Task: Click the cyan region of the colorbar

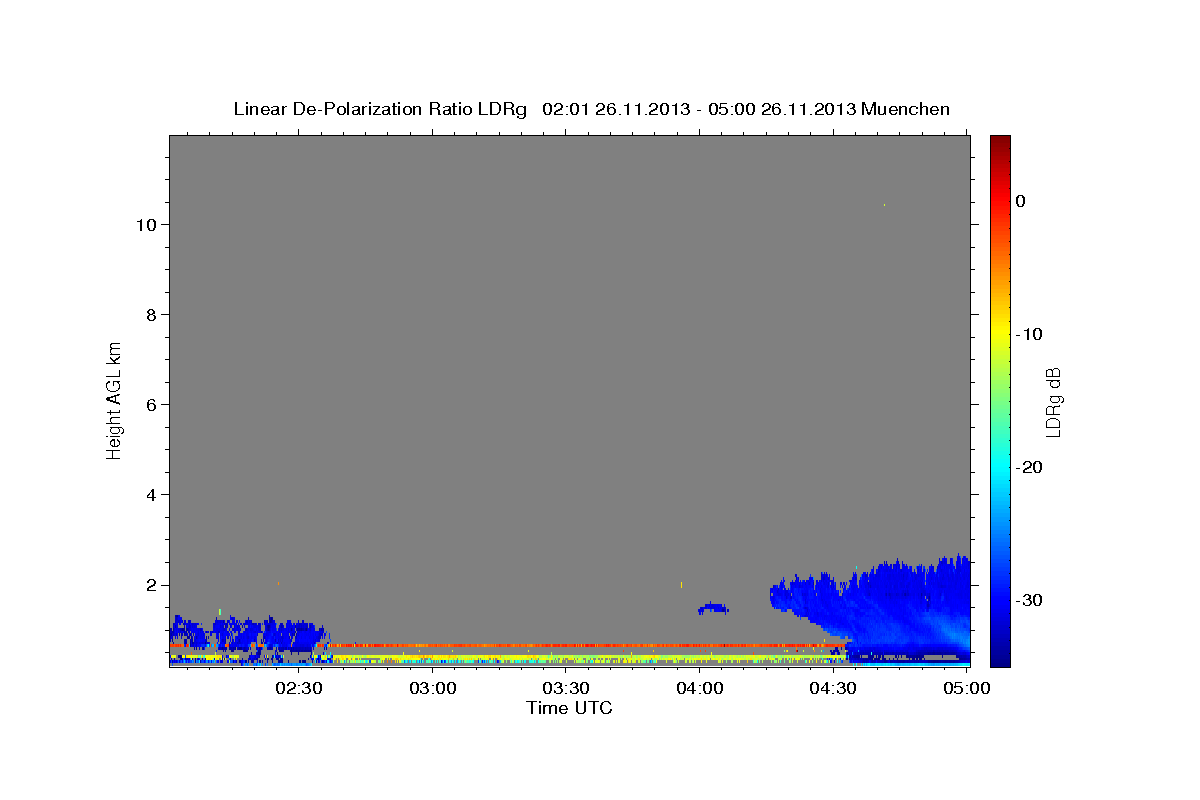Action: pyautogui.click(x=1000, y=465)
